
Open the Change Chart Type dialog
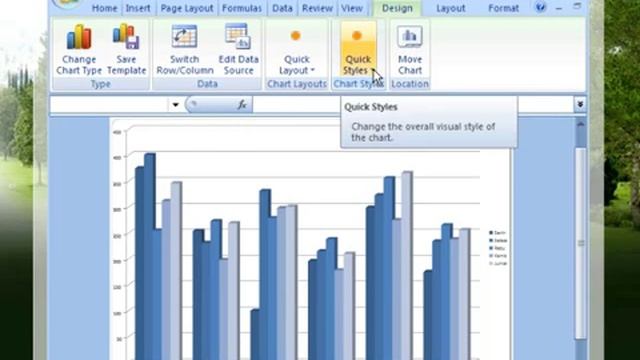[x=79, y=49]
